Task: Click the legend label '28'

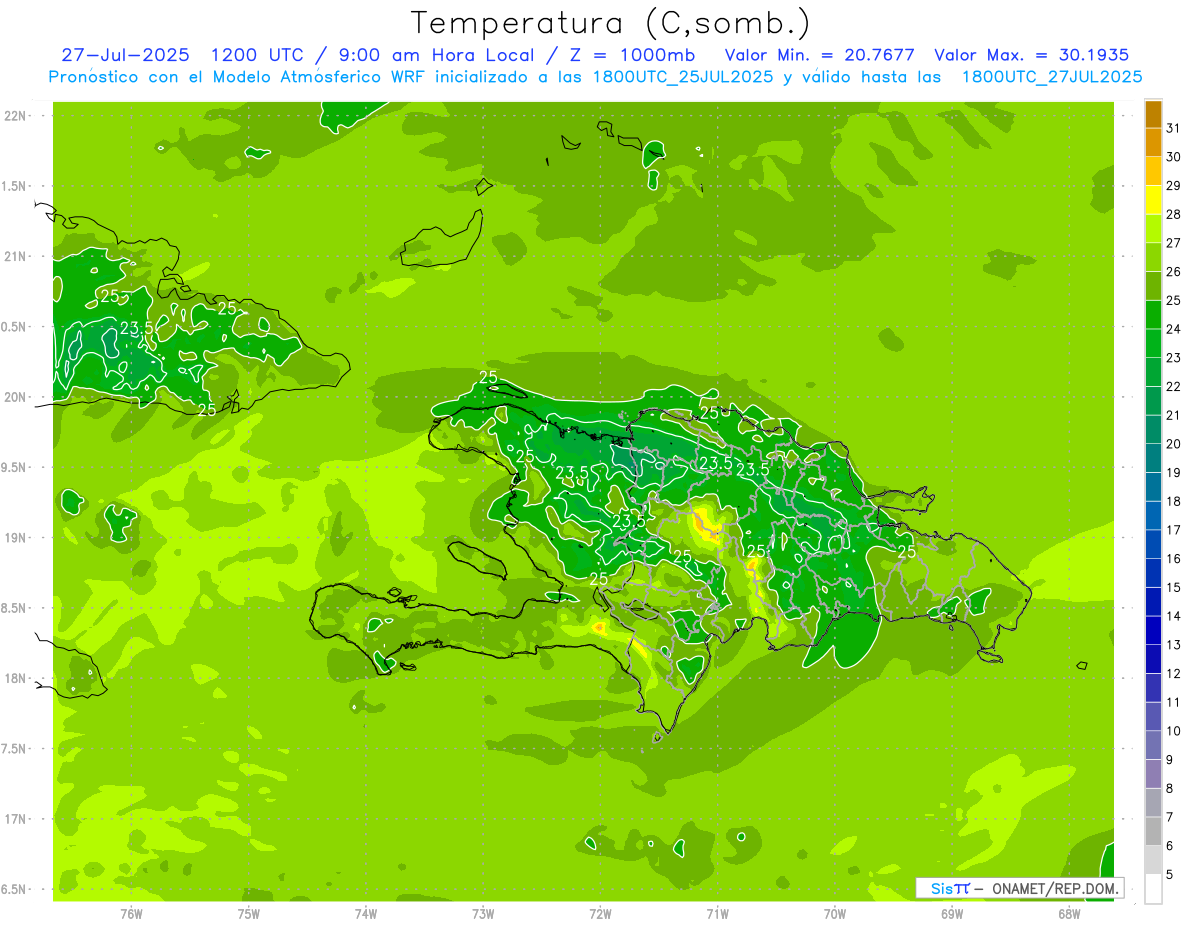Action: 1174,215
